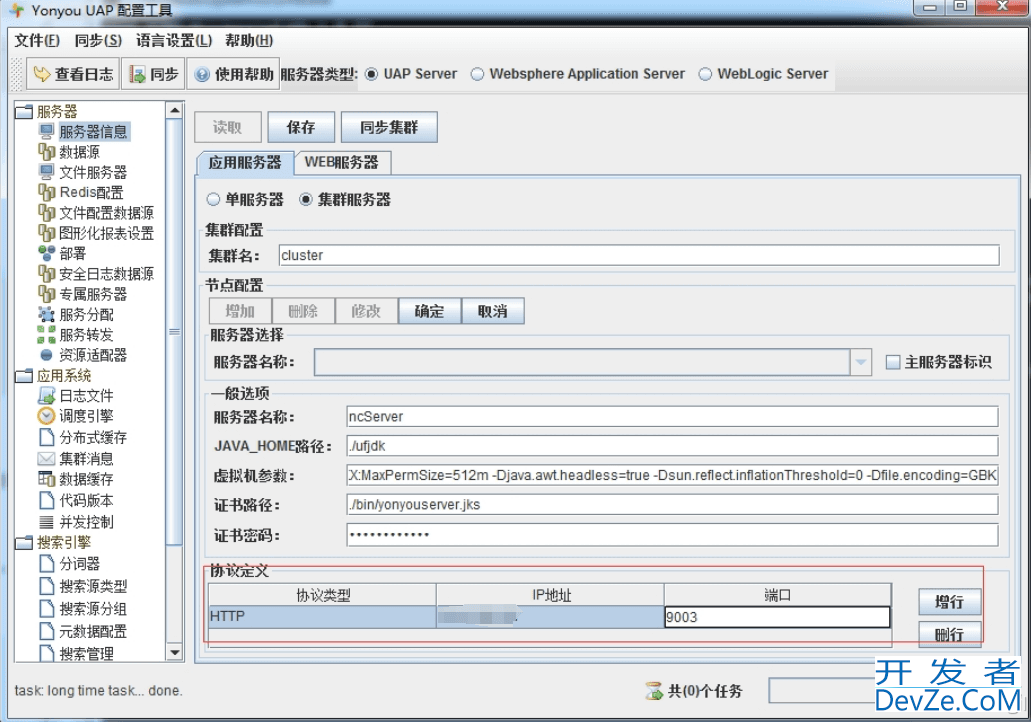
Task: Select WebLogic Server radio button
Action: coord(705,74)
